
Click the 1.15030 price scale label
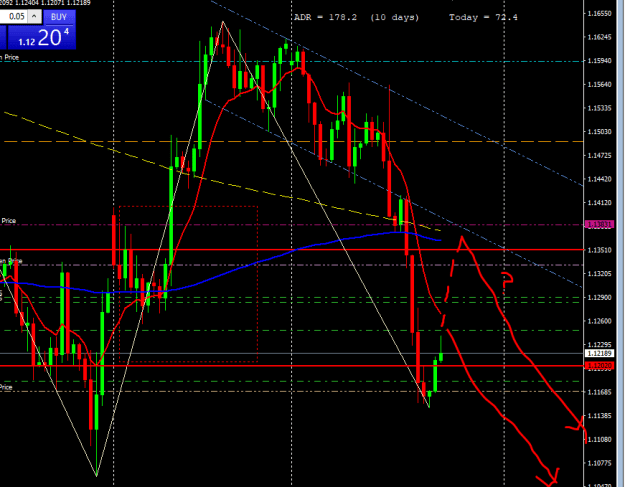point(599,132)
